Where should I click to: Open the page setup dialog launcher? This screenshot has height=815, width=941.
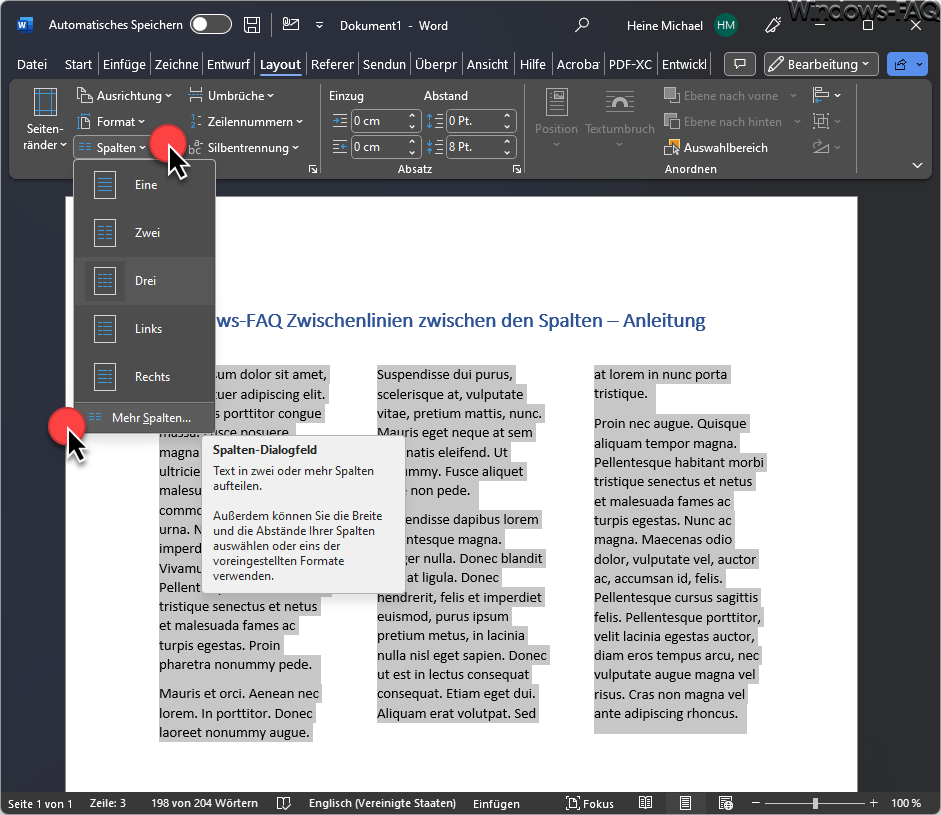[x=313, y=169]
